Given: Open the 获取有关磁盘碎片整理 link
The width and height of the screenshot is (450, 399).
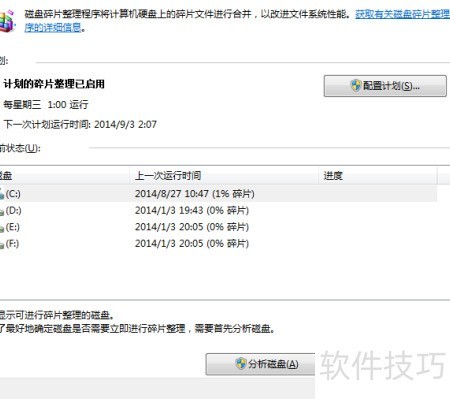Looking at the screenshot, I should point(403,14).
